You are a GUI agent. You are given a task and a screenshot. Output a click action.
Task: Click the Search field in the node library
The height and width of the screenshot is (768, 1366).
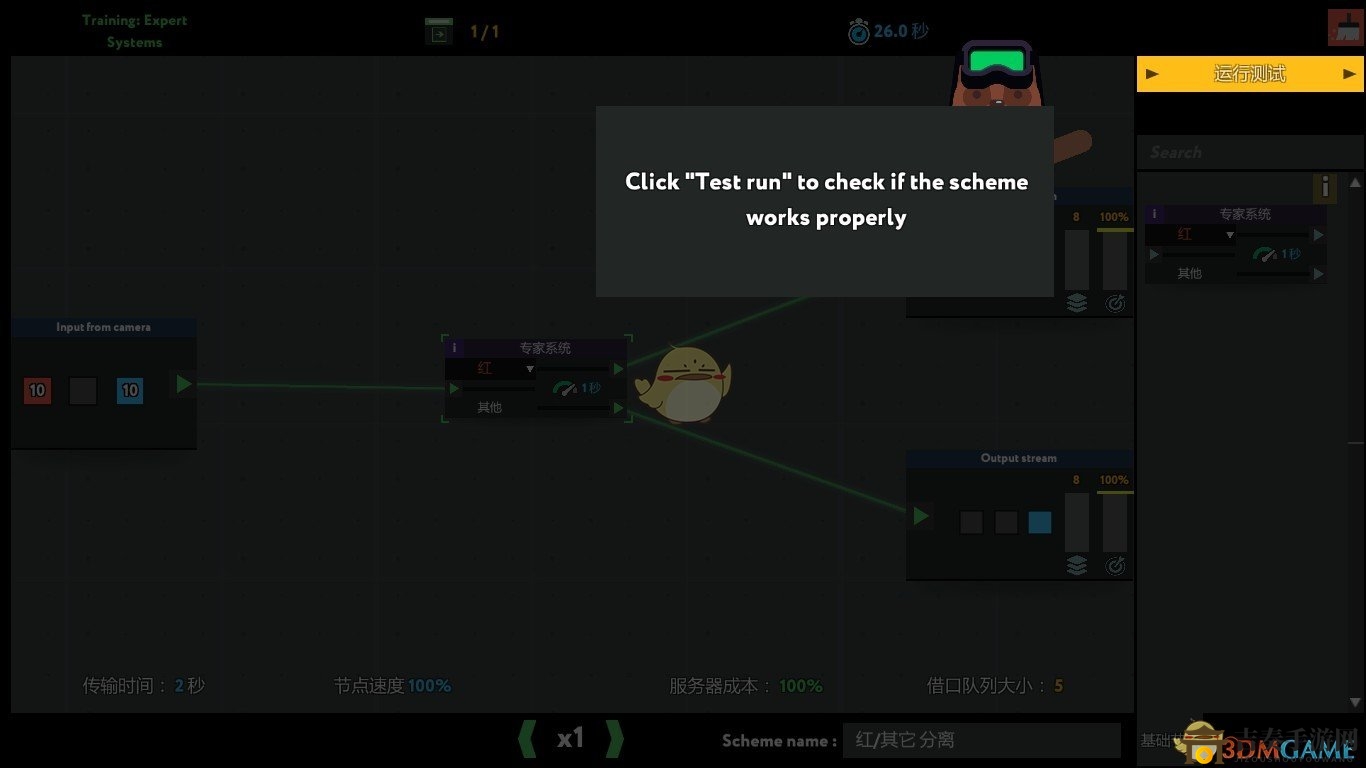click(1235, 153)
